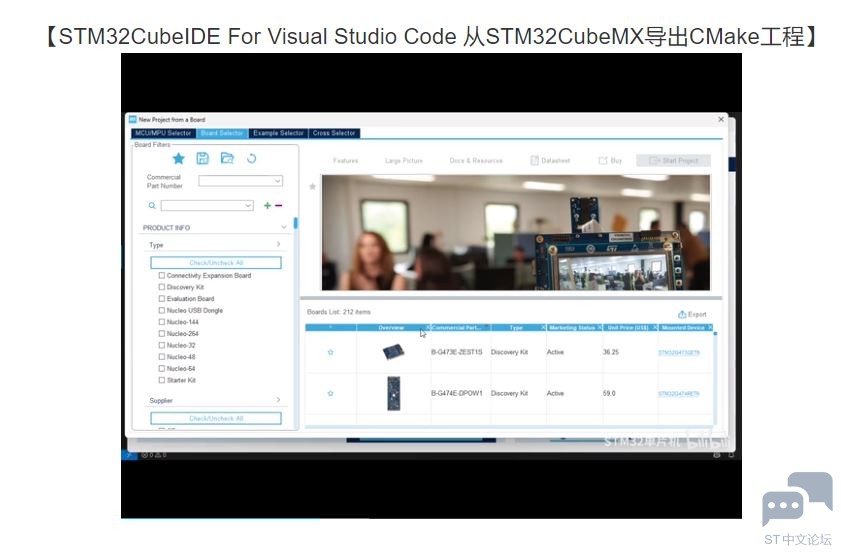Click the 36.25 unit price cell
Screen dimensions: 841x555
[611, 352]
